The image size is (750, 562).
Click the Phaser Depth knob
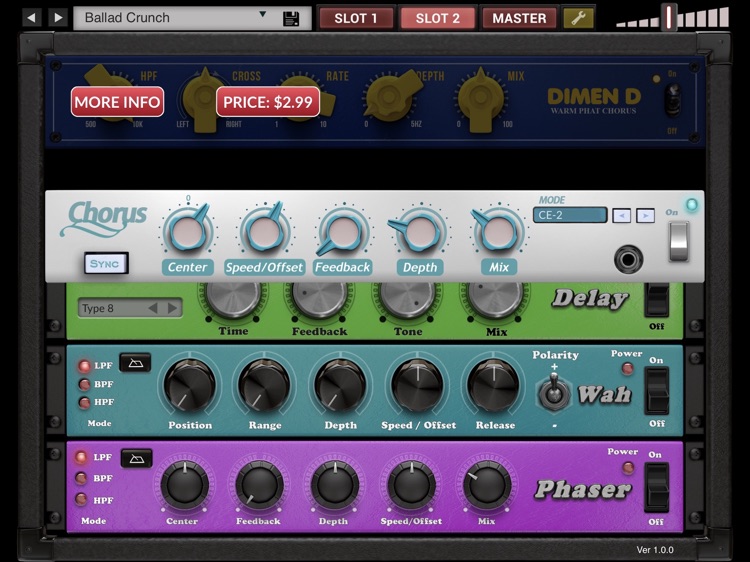pos(334,485)
